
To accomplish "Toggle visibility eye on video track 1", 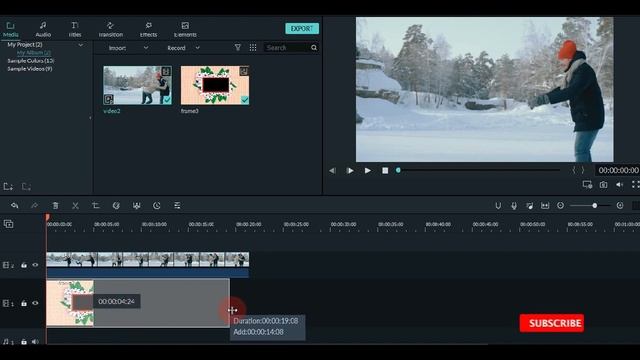I will (36, 303).
